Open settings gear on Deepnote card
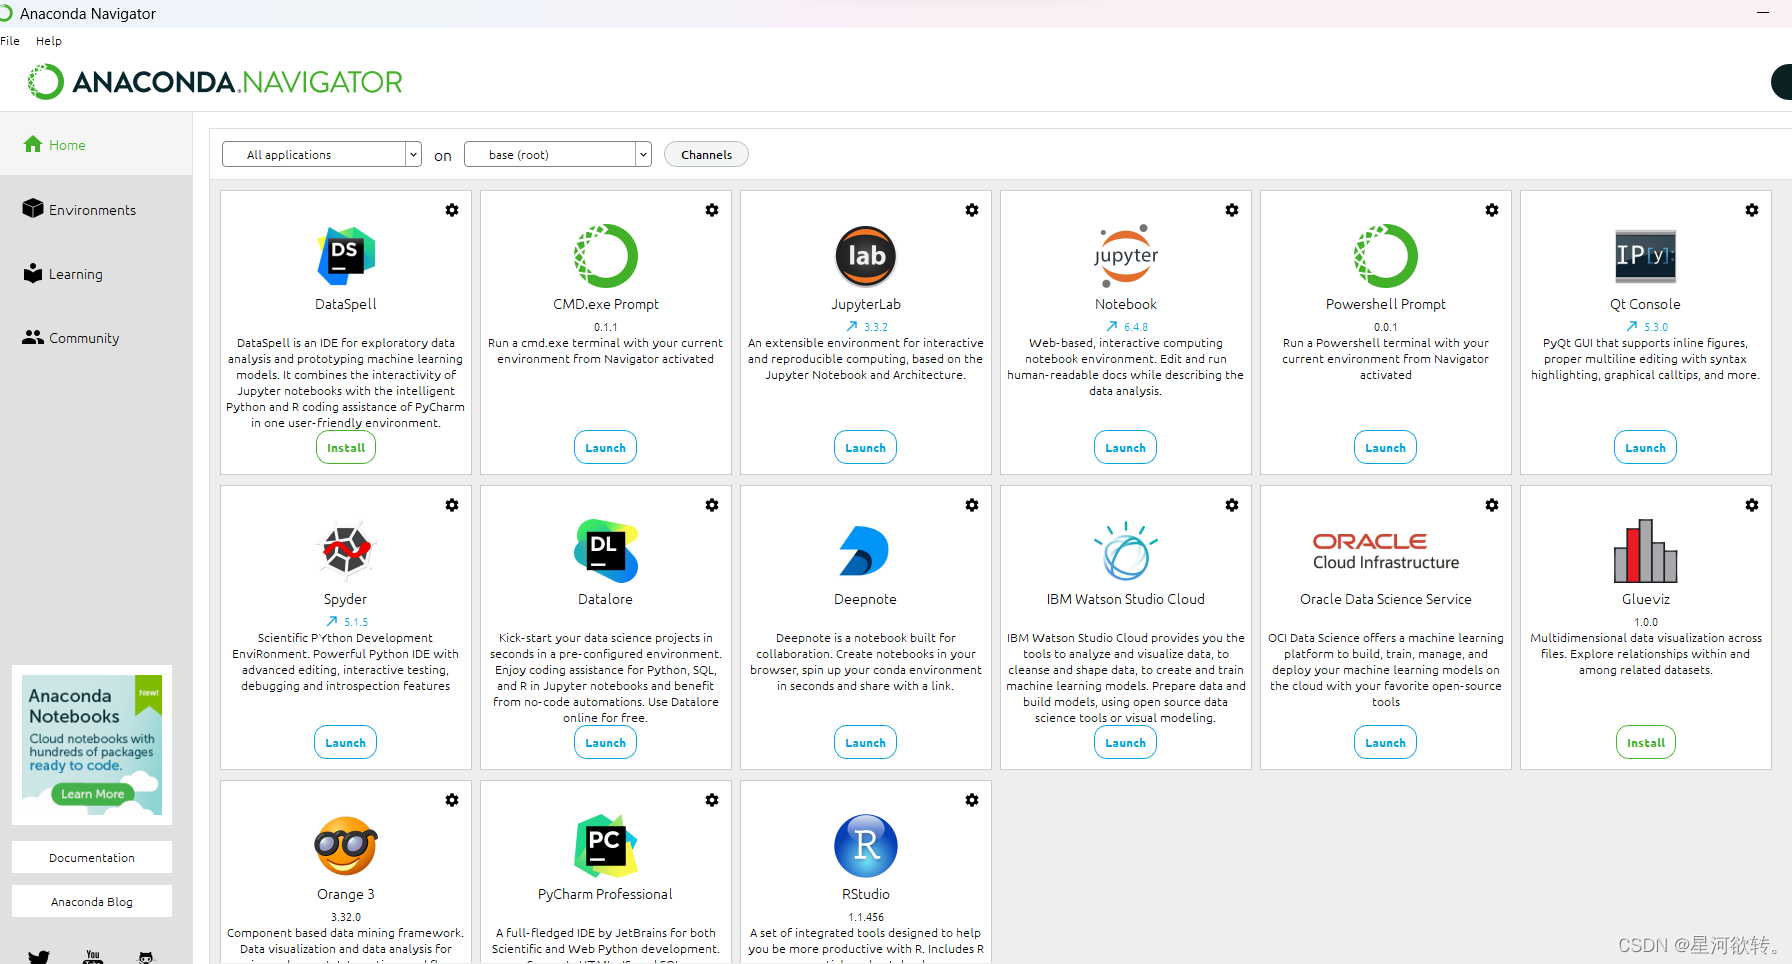1792x964 pixels. tap(972, 505)
